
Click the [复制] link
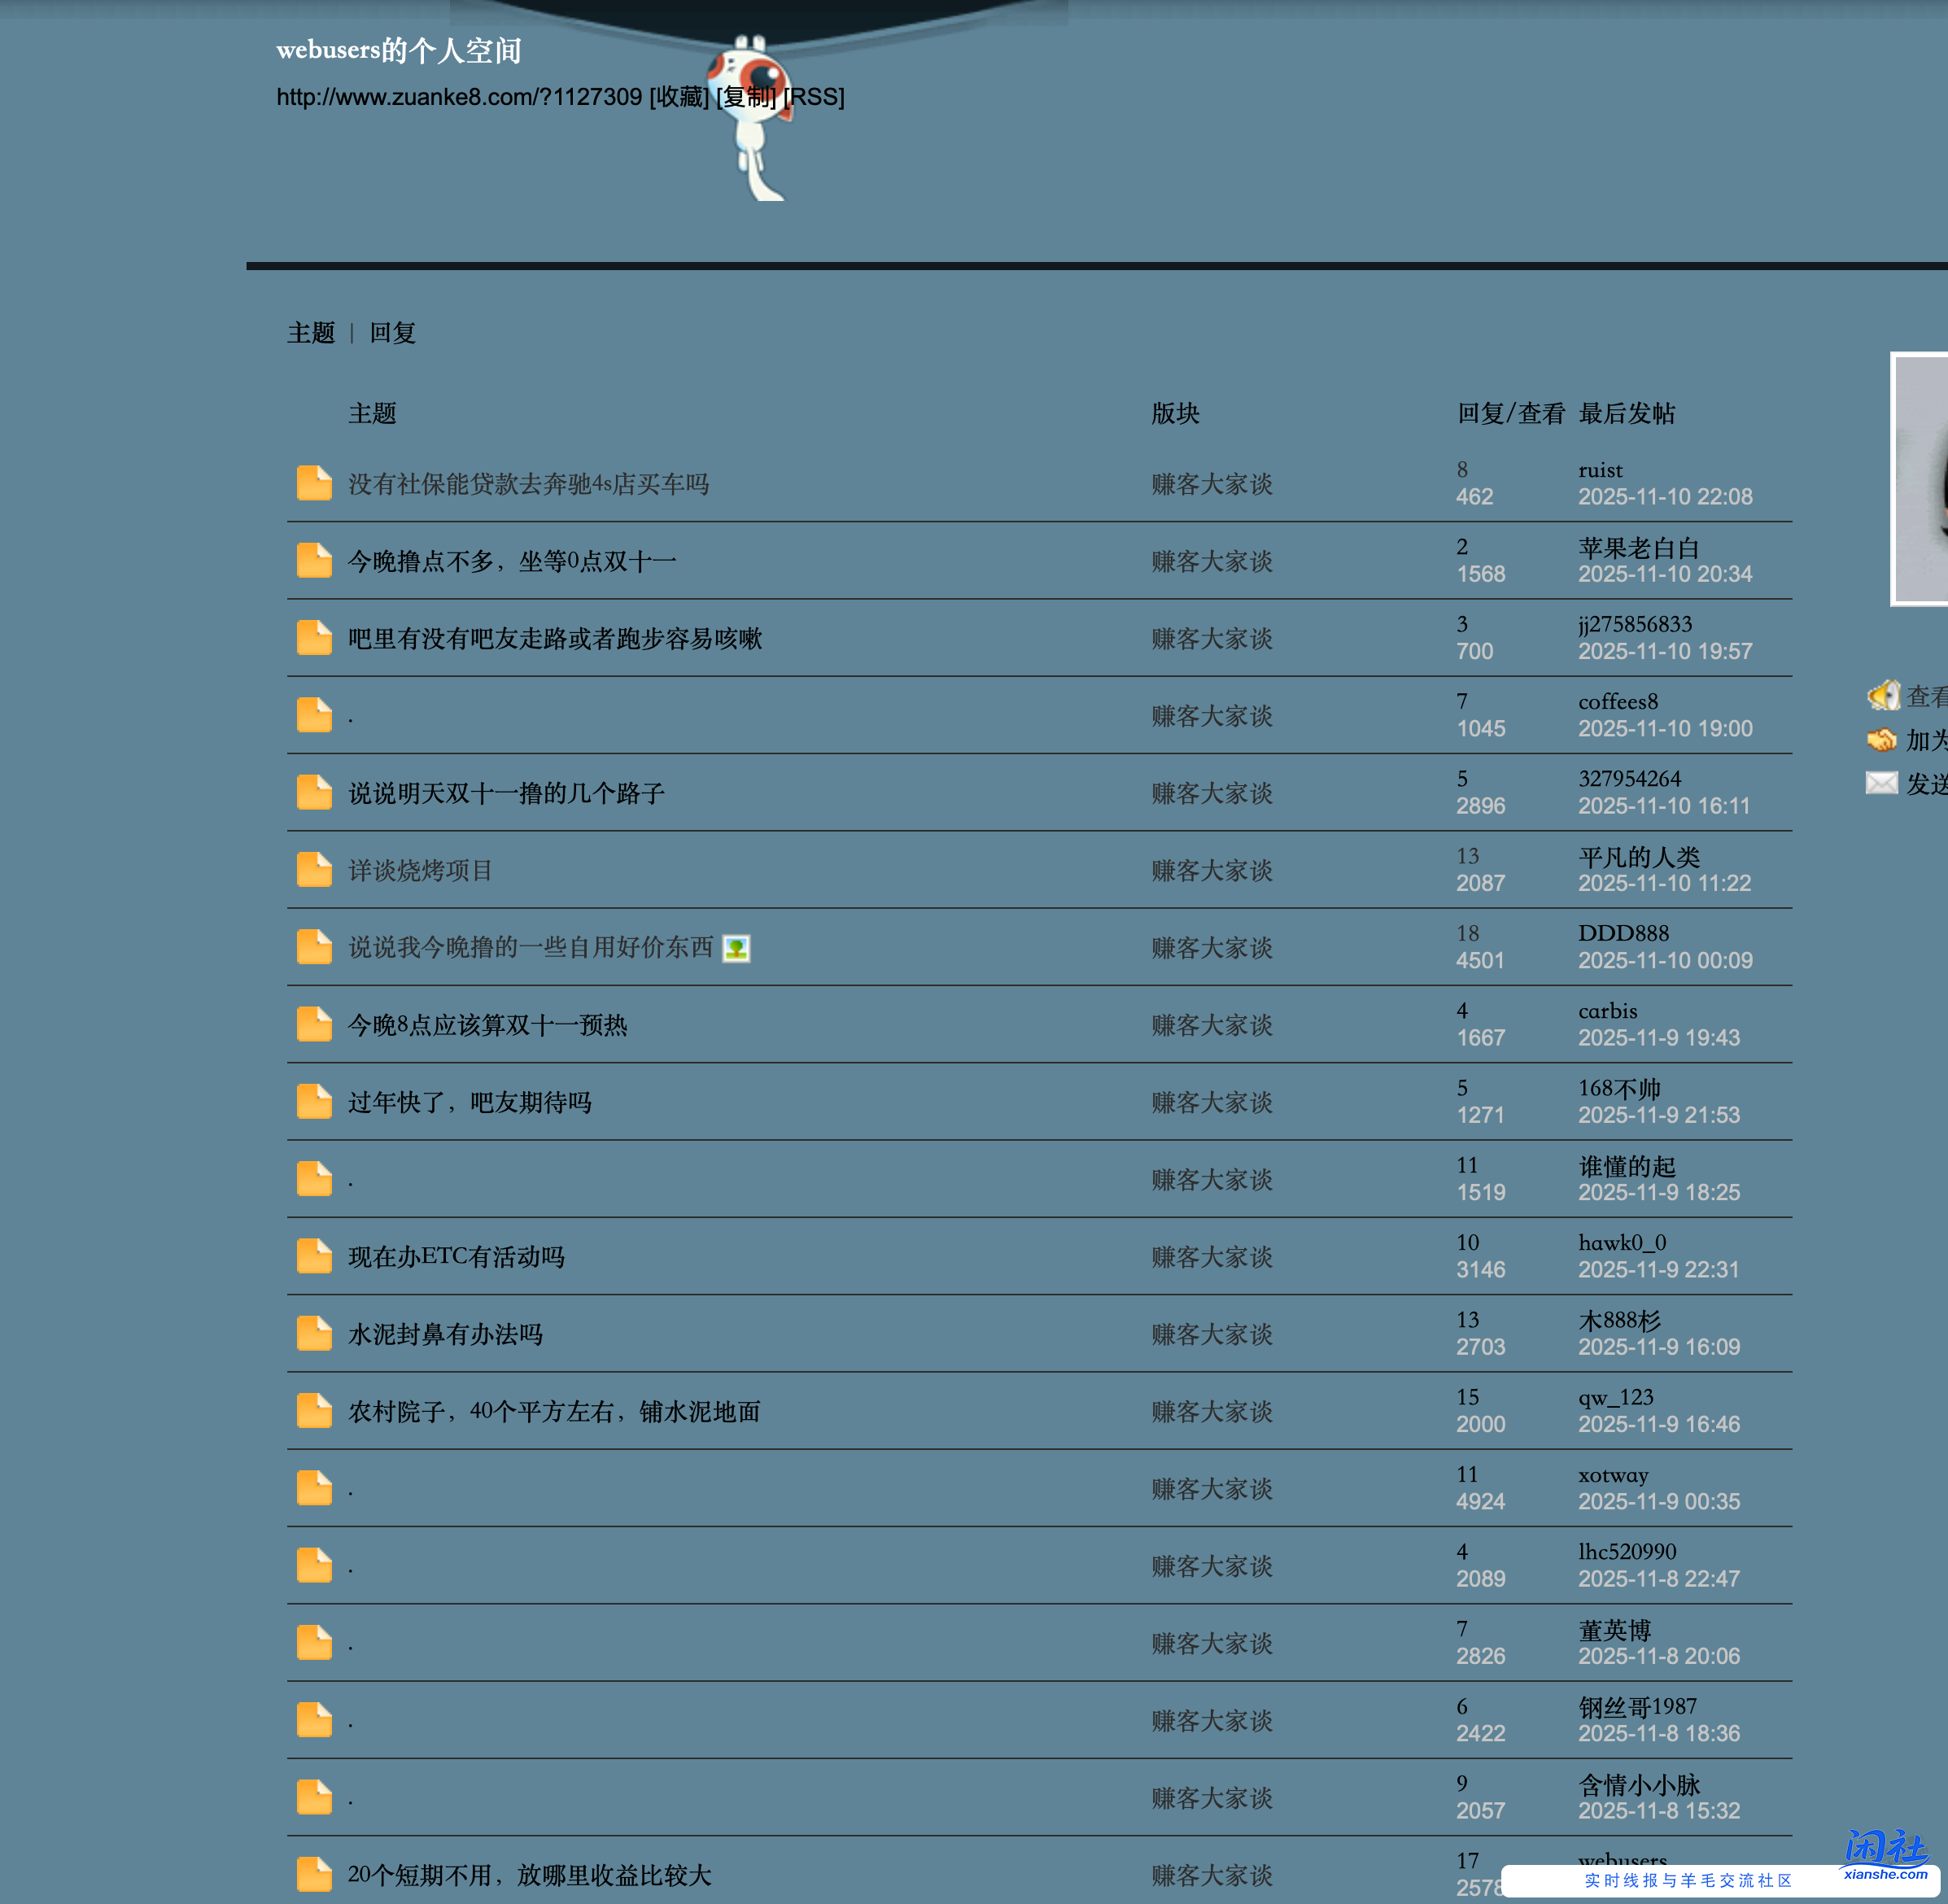[745, 97]
